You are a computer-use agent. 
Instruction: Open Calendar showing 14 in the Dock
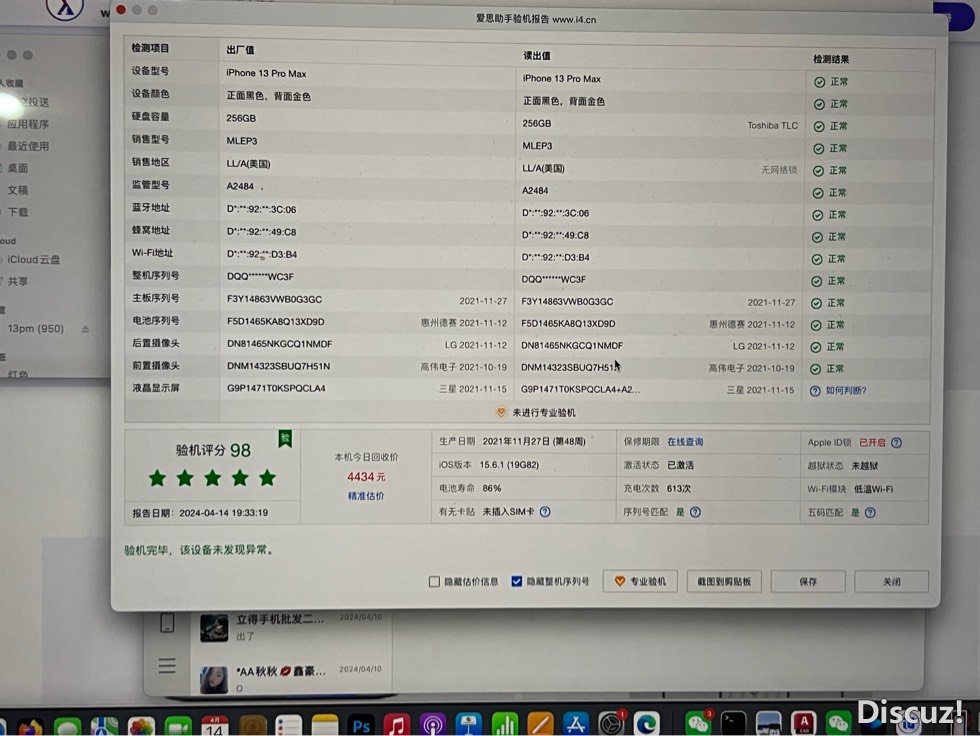click(214, 727)
